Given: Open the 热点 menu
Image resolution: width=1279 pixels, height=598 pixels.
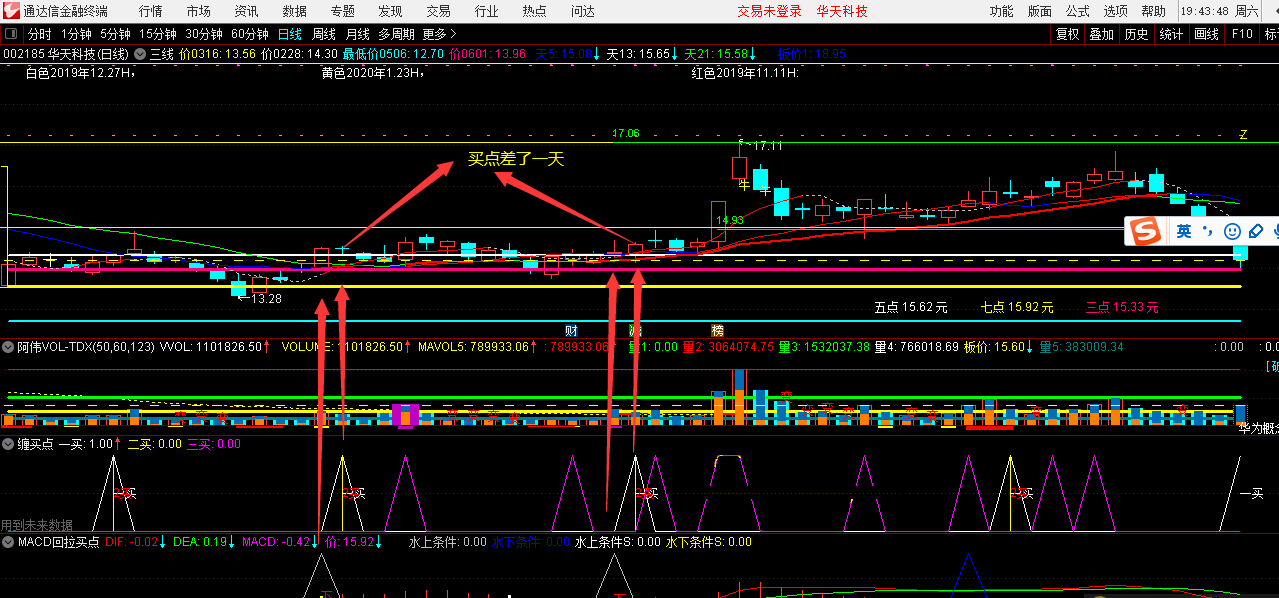Looking at the screenshot, I should point(534,11).
